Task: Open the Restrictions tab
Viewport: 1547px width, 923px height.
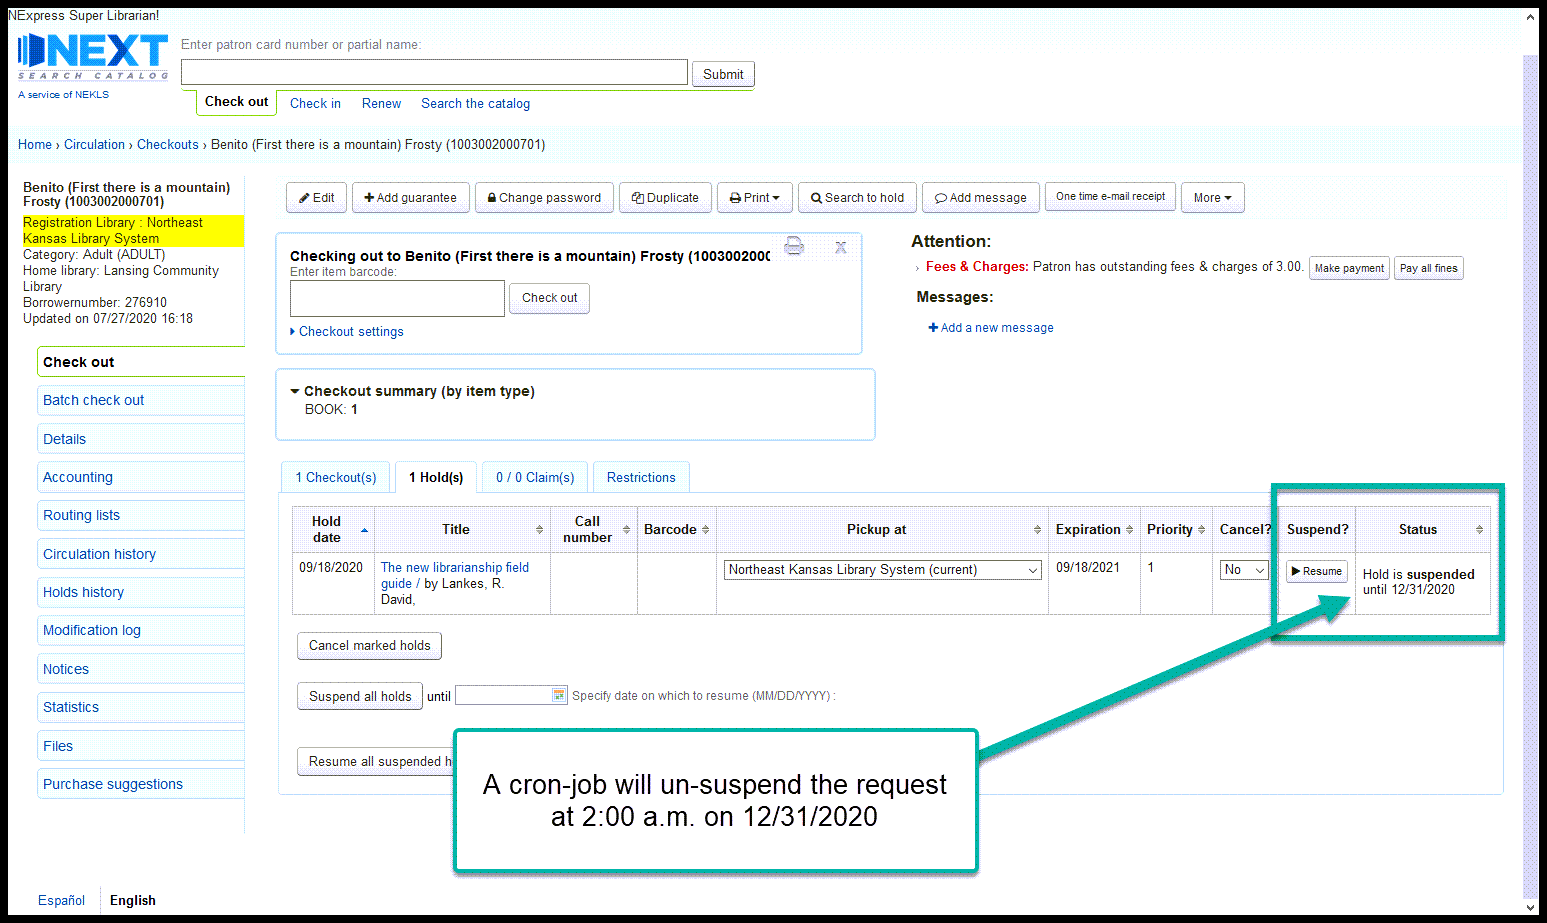Action: click(641, 477)
